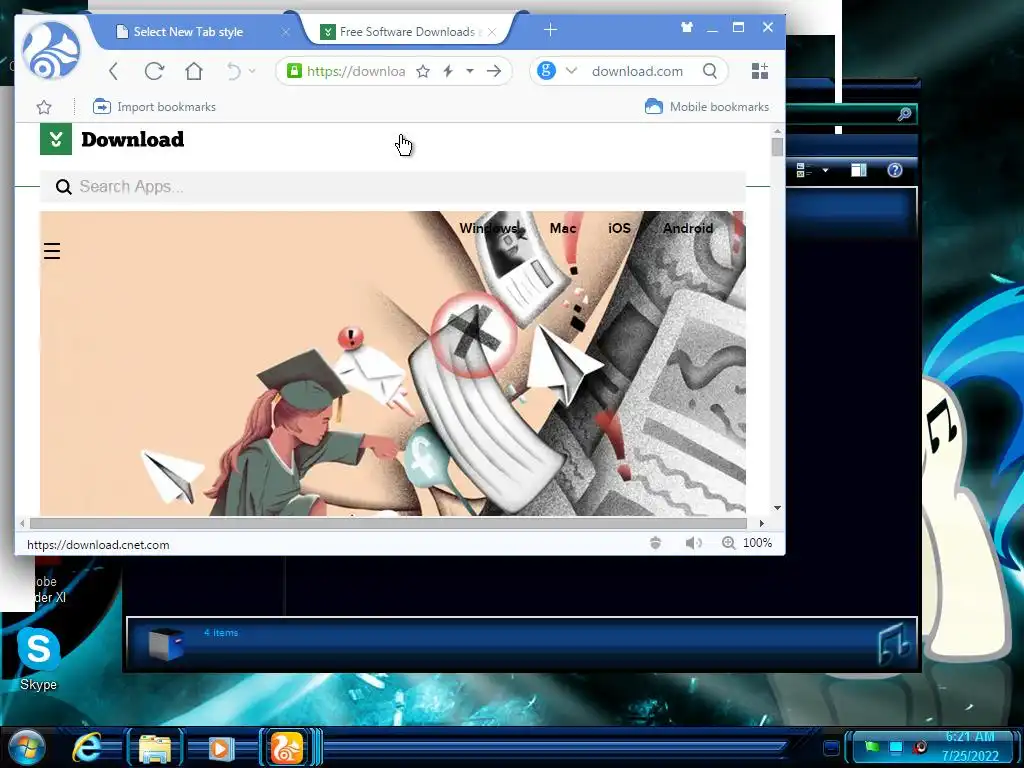Open the skin T-shirt icon in titlebar
Image resolution: width=1024 pixels, height=768 pixels.
(686, 27)
